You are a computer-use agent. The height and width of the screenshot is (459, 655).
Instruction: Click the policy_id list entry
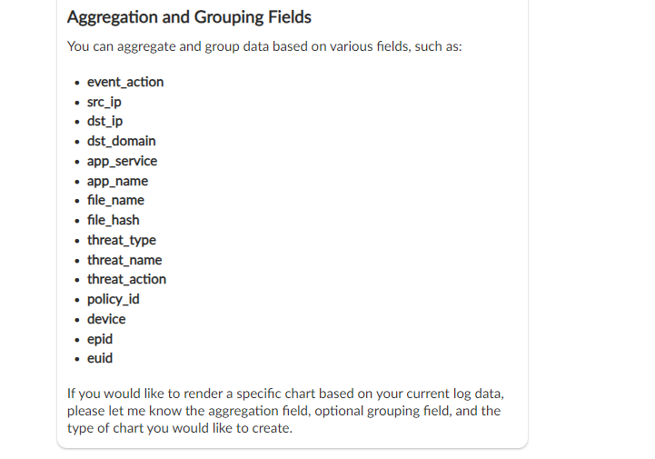pos(112,299)
